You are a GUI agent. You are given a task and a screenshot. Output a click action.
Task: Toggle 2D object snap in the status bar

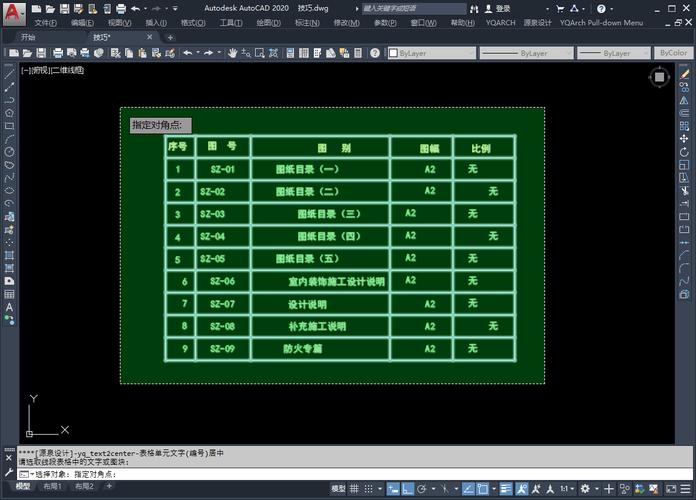[482, 489]
